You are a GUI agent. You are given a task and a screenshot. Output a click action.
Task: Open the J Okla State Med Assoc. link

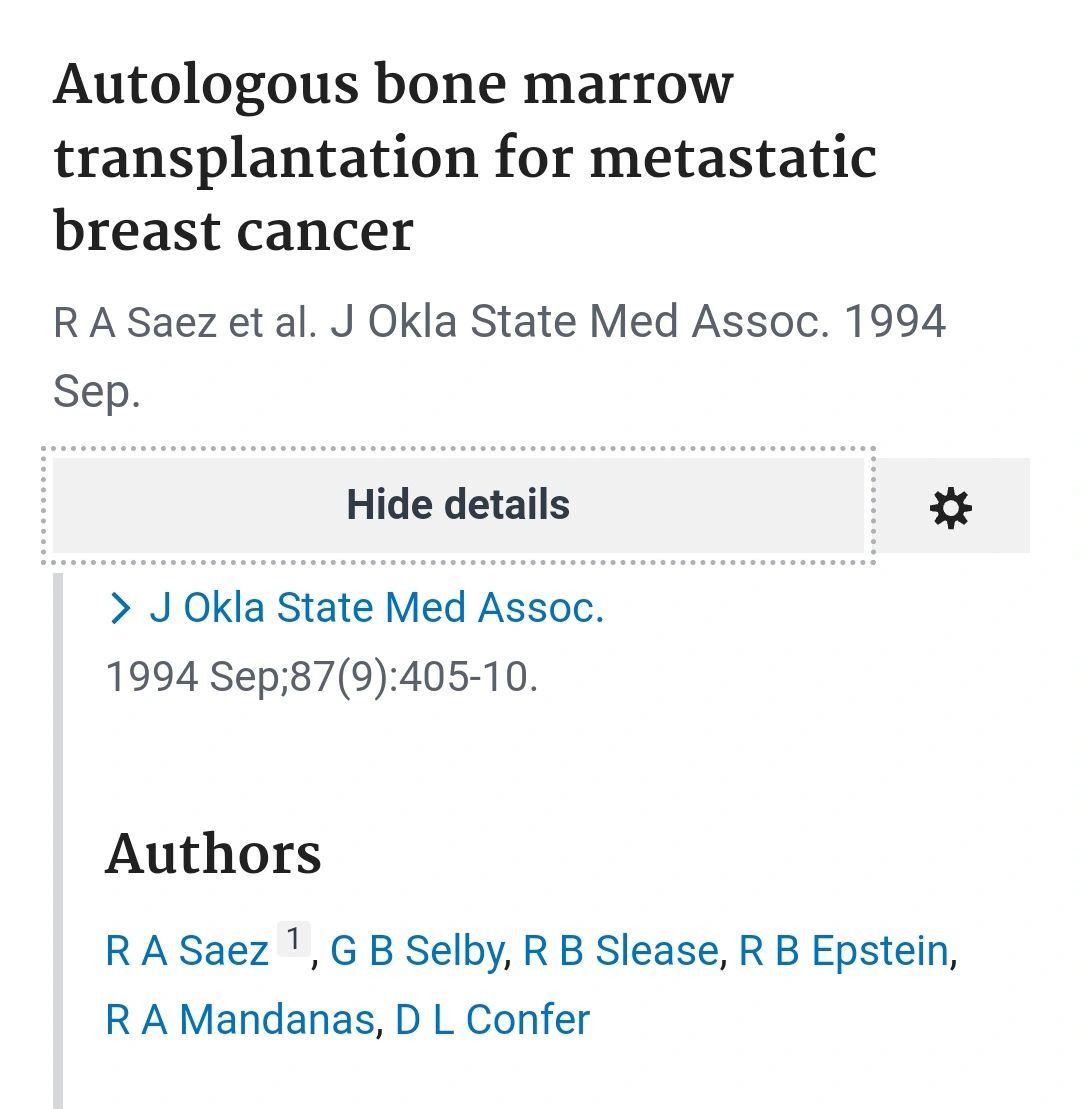coord(376,608)
